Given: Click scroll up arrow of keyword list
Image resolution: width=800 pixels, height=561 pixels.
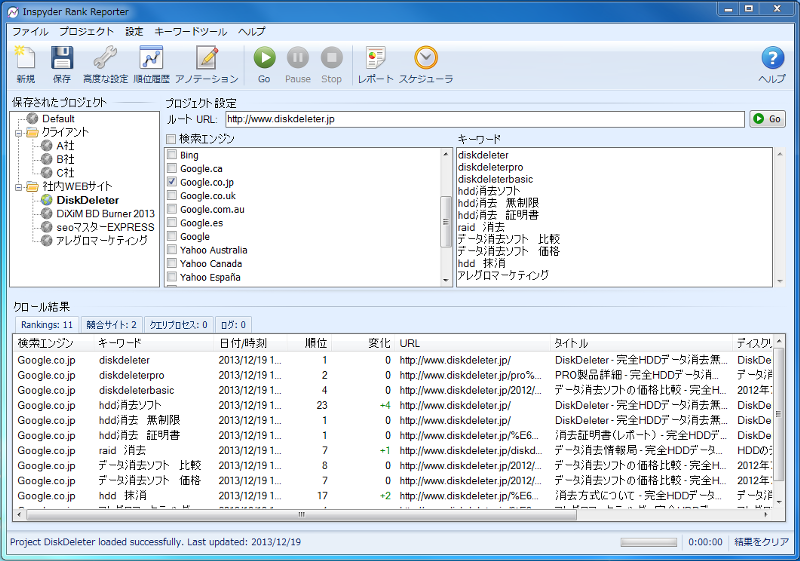Looking at the screenshot, I should (x=779, y=154).
